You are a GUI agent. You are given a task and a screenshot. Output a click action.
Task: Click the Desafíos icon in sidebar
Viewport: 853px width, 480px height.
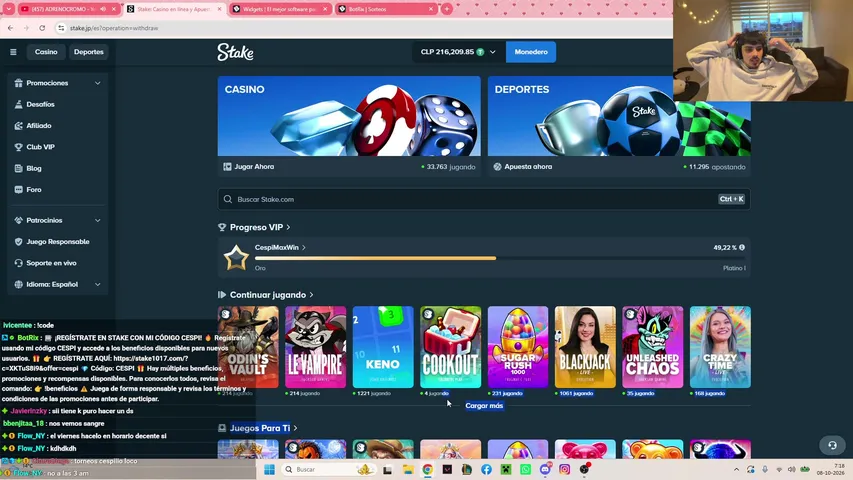coord(18,104)
